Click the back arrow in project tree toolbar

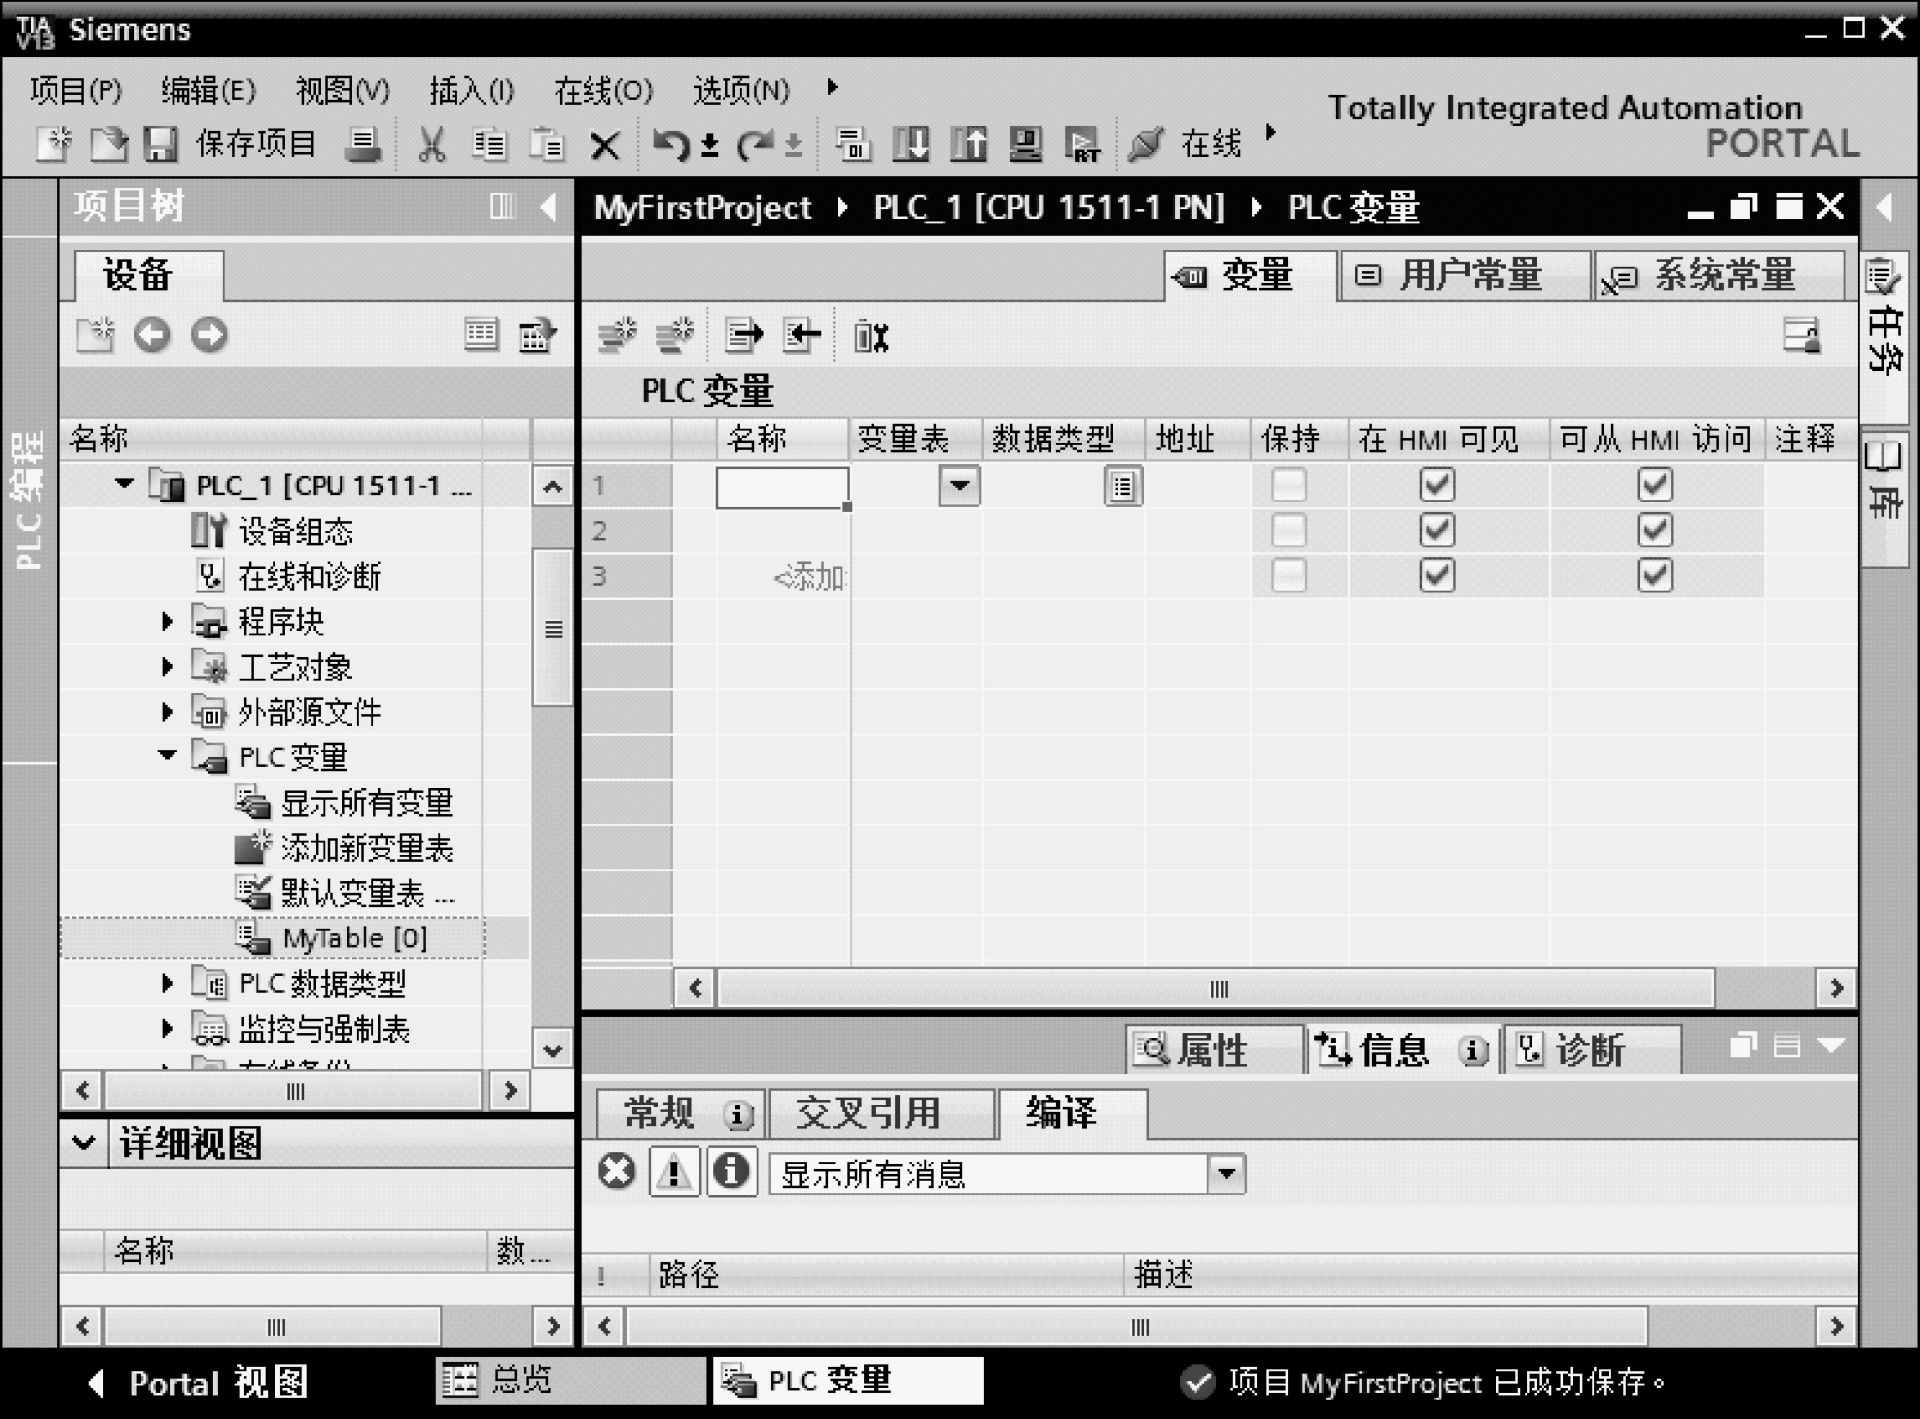coord(152,335)
